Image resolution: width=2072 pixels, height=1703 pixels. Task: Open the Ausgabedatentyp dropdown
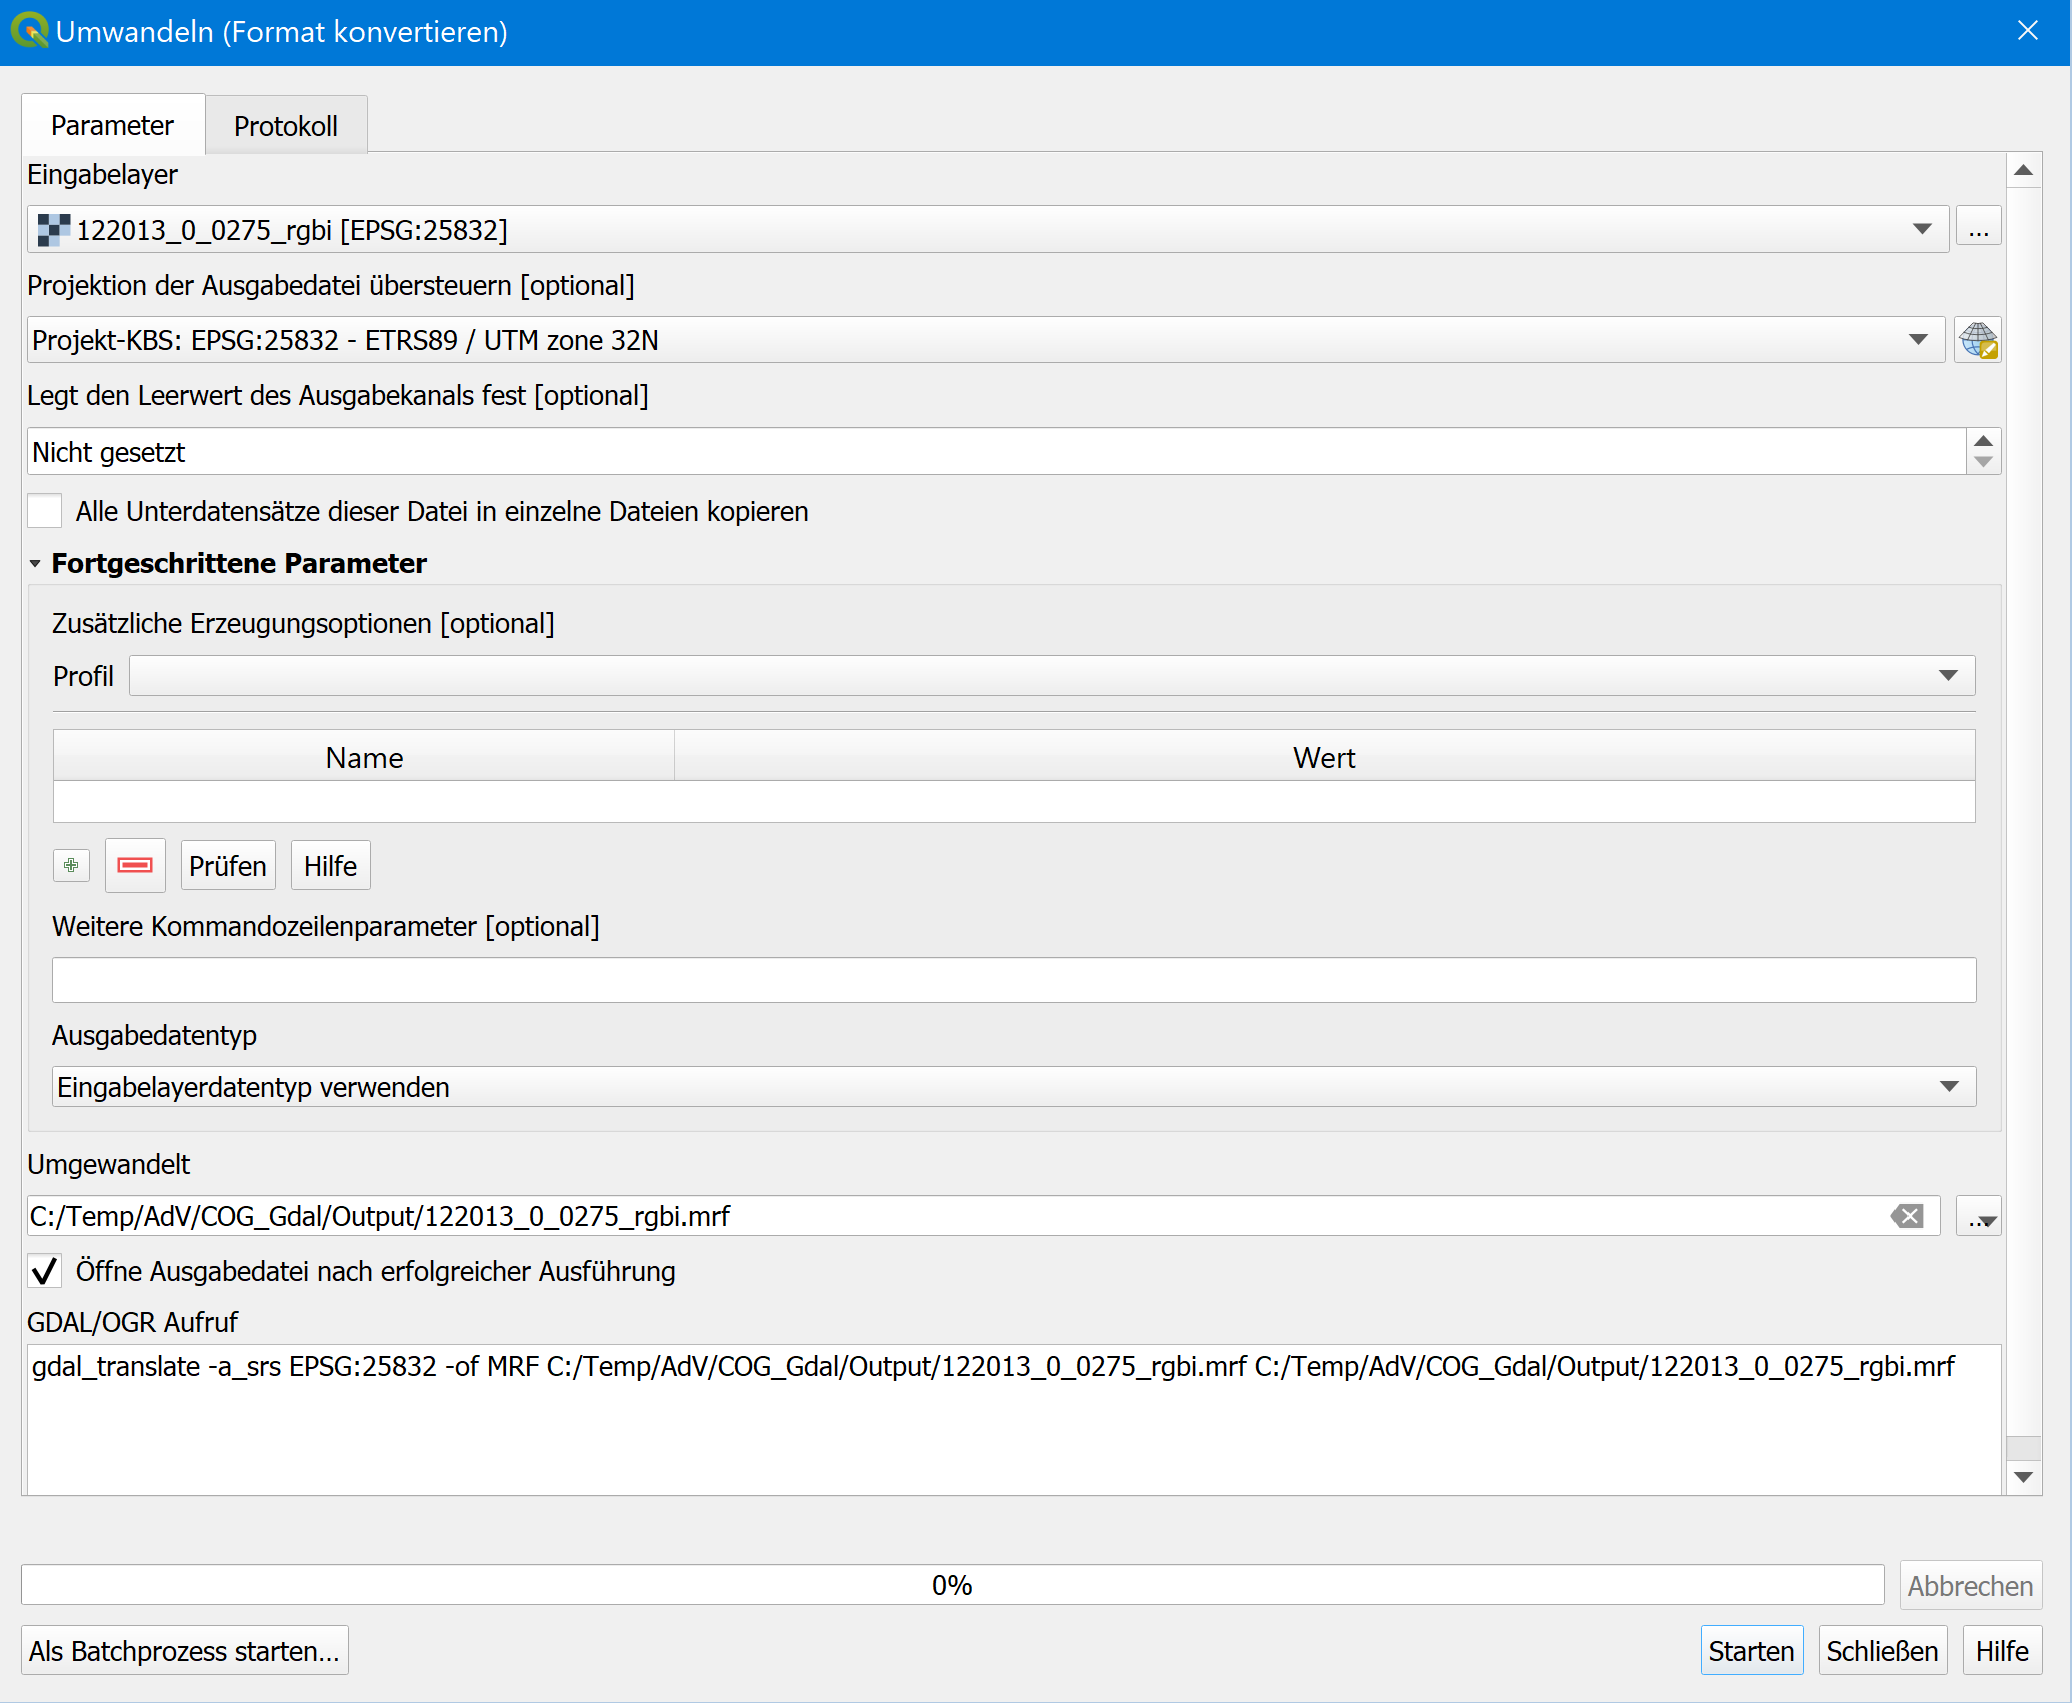click(1947, 1087)
